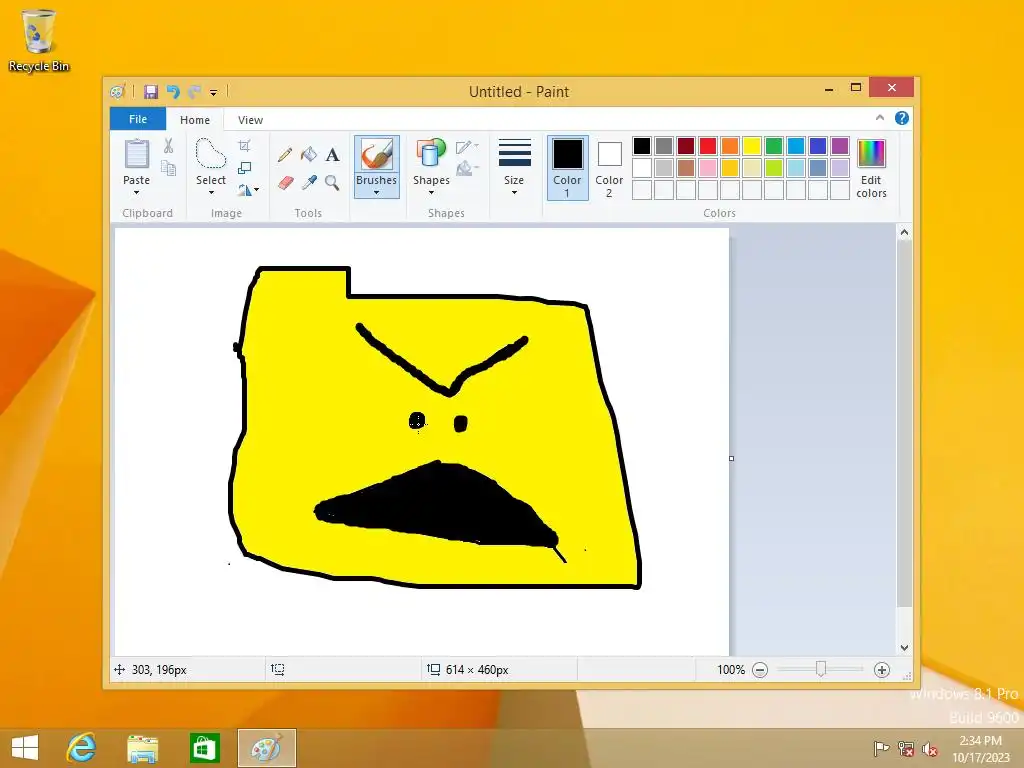Open Customize Quick Access Toolbar dropdown
The width and height of the screenshot is (1024, 768).
[214, 92]
